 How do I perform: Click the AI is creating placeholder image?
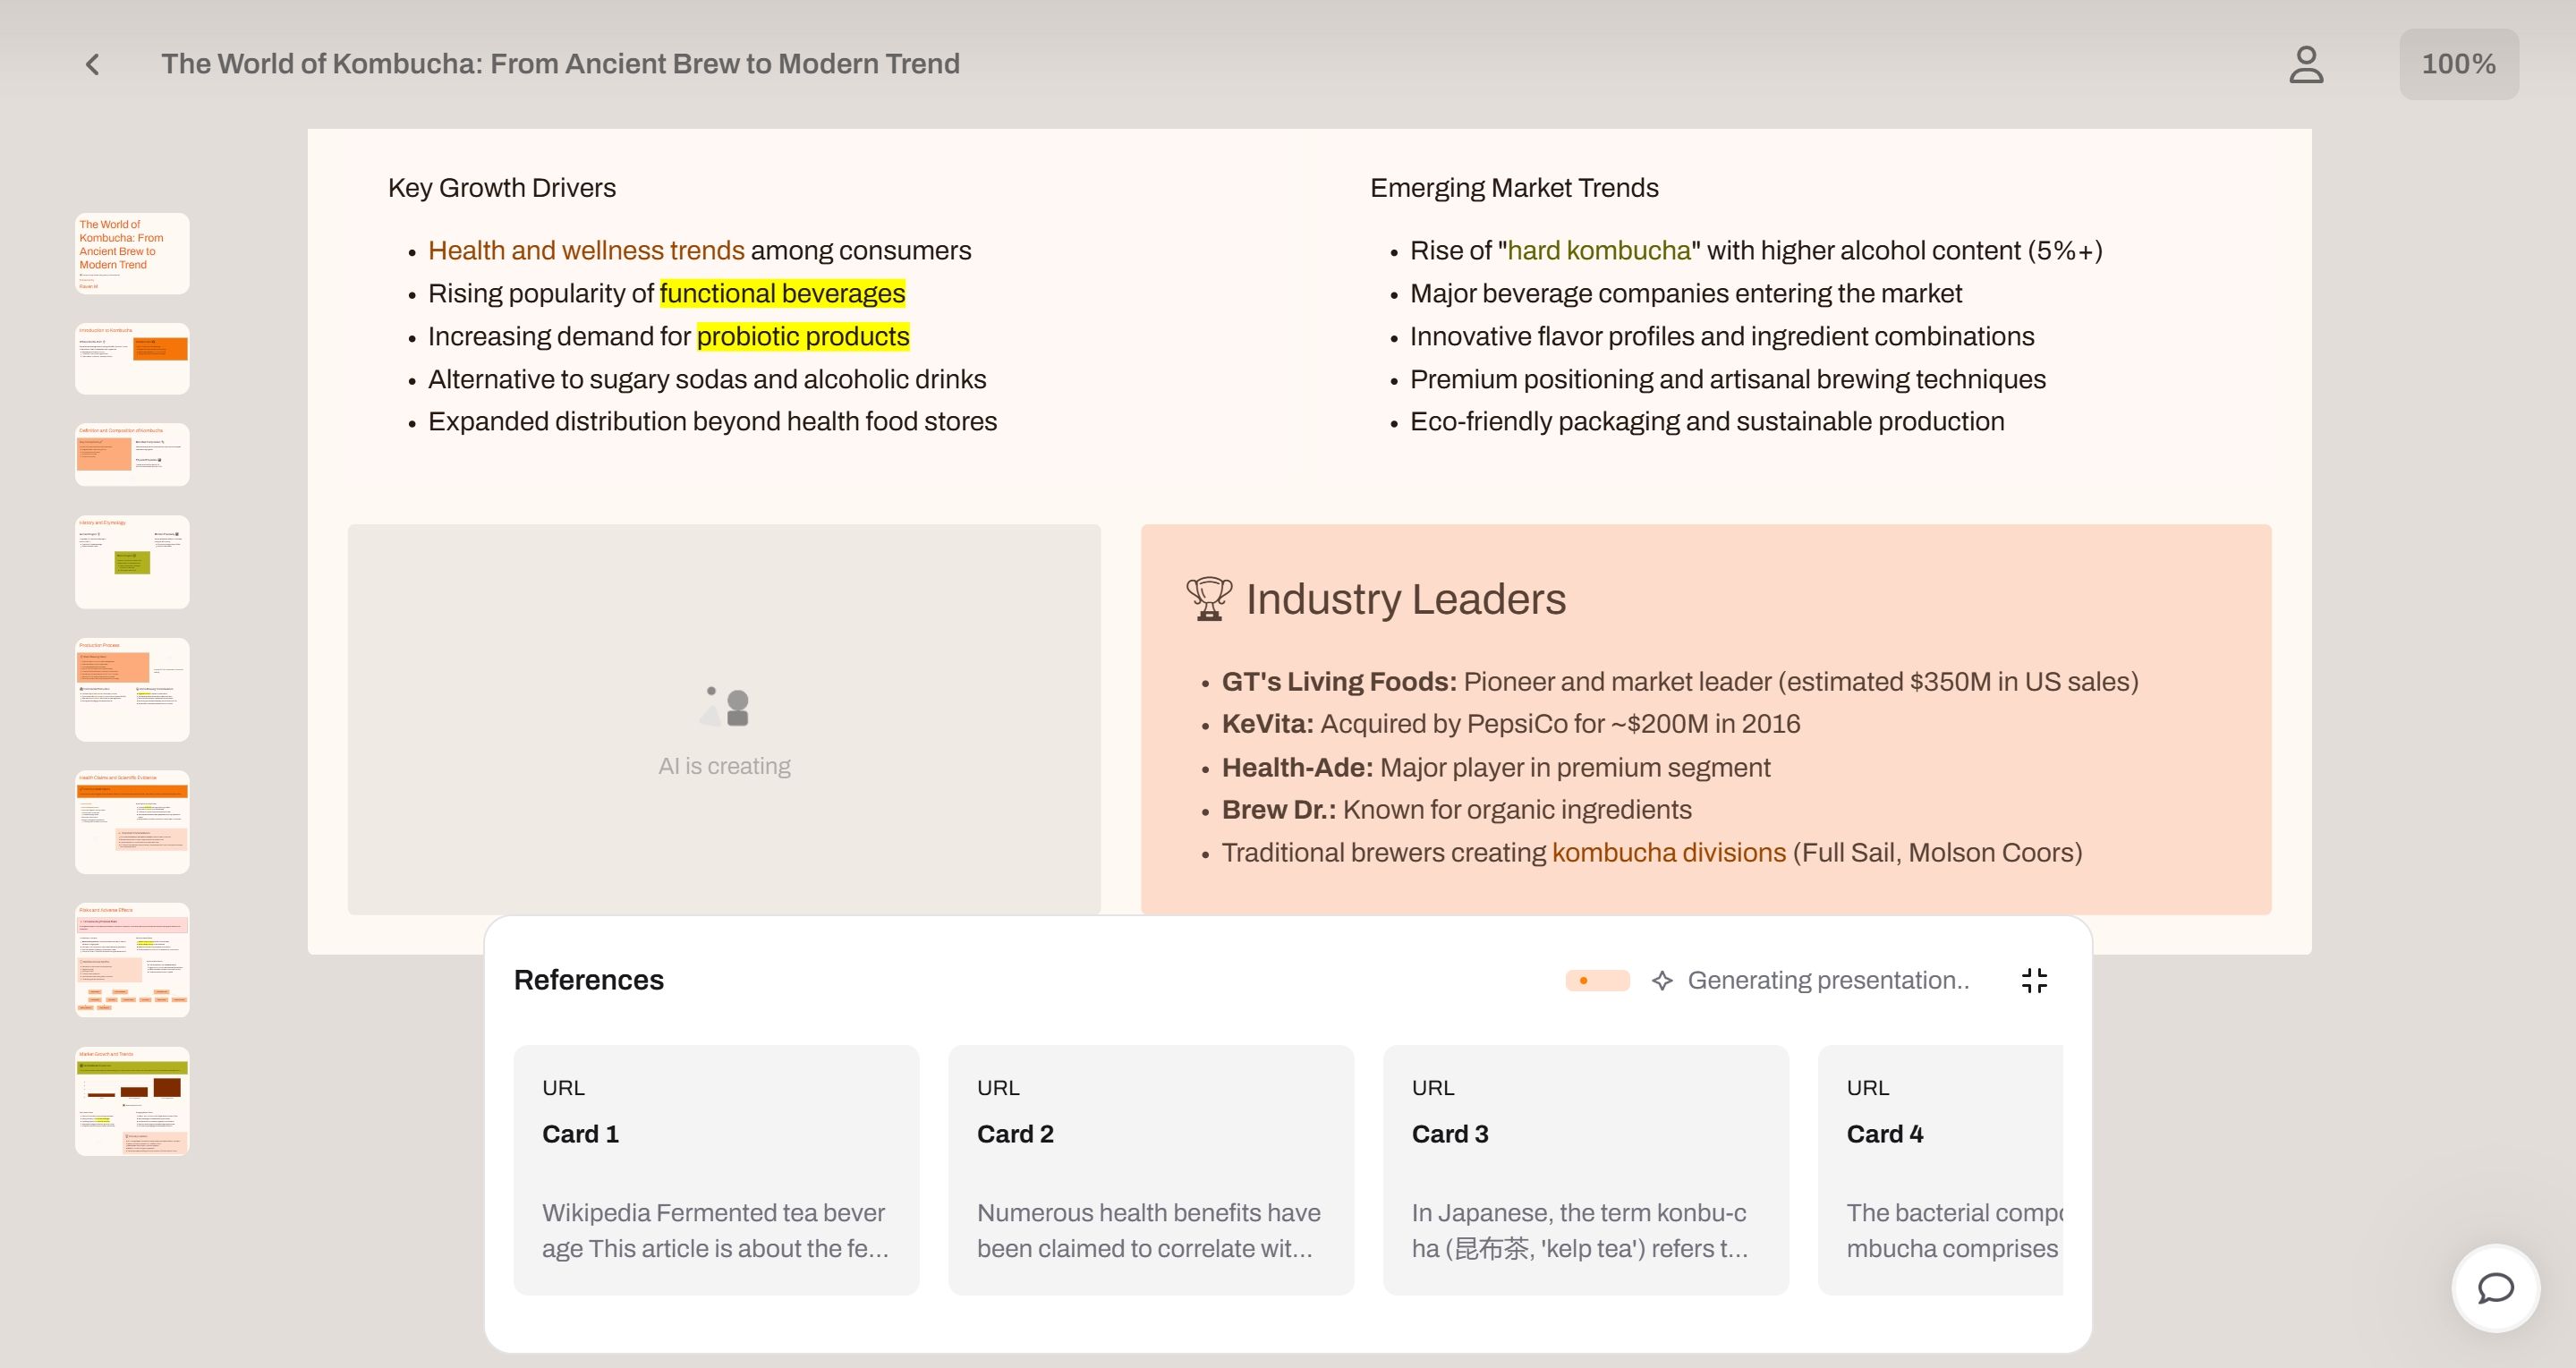[x=724, y=719]
